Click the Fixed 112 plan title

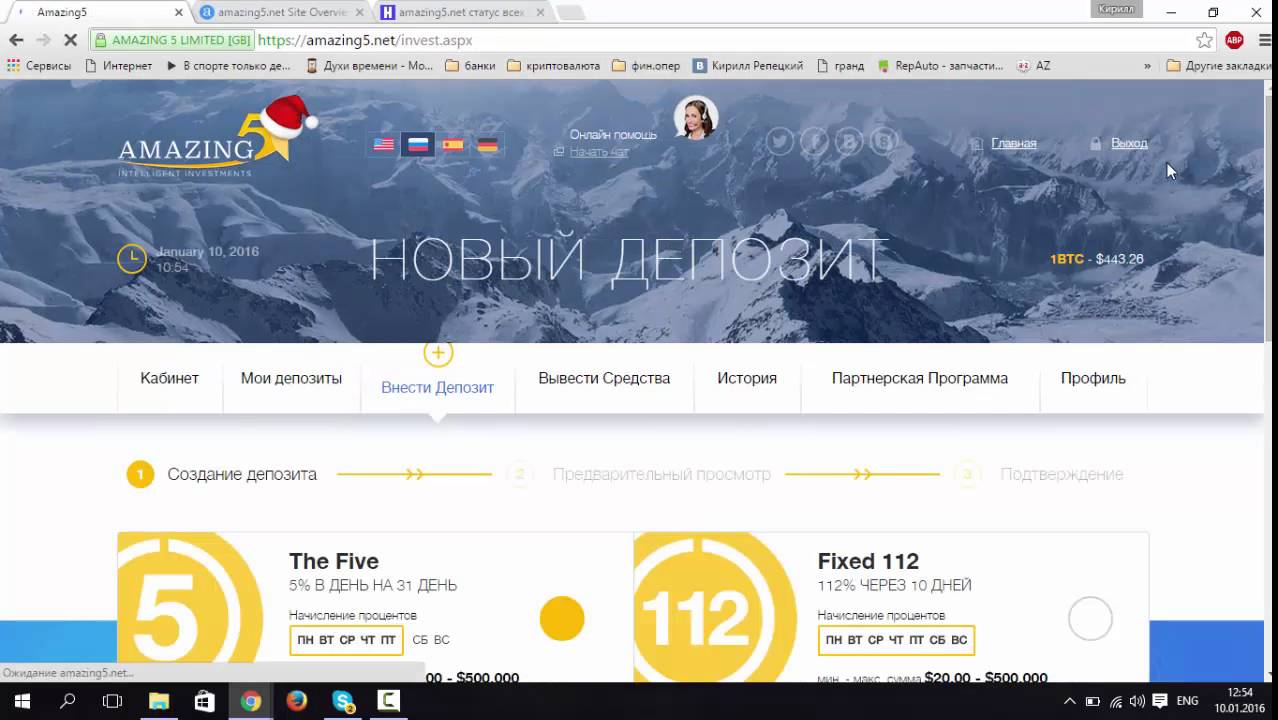click(868, 561)
